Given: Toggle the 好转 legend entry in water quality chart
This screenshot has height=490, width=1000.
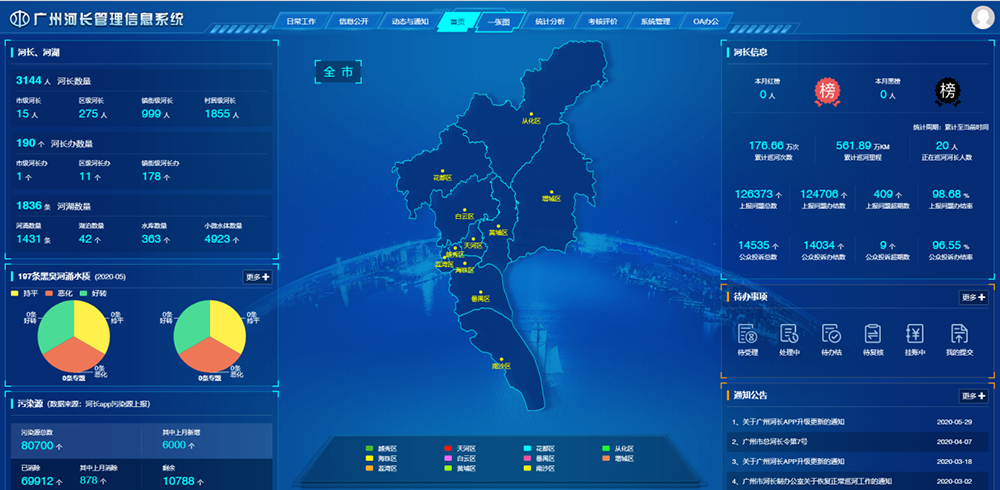Looking at the screenshot, I should tap(96, 294).
